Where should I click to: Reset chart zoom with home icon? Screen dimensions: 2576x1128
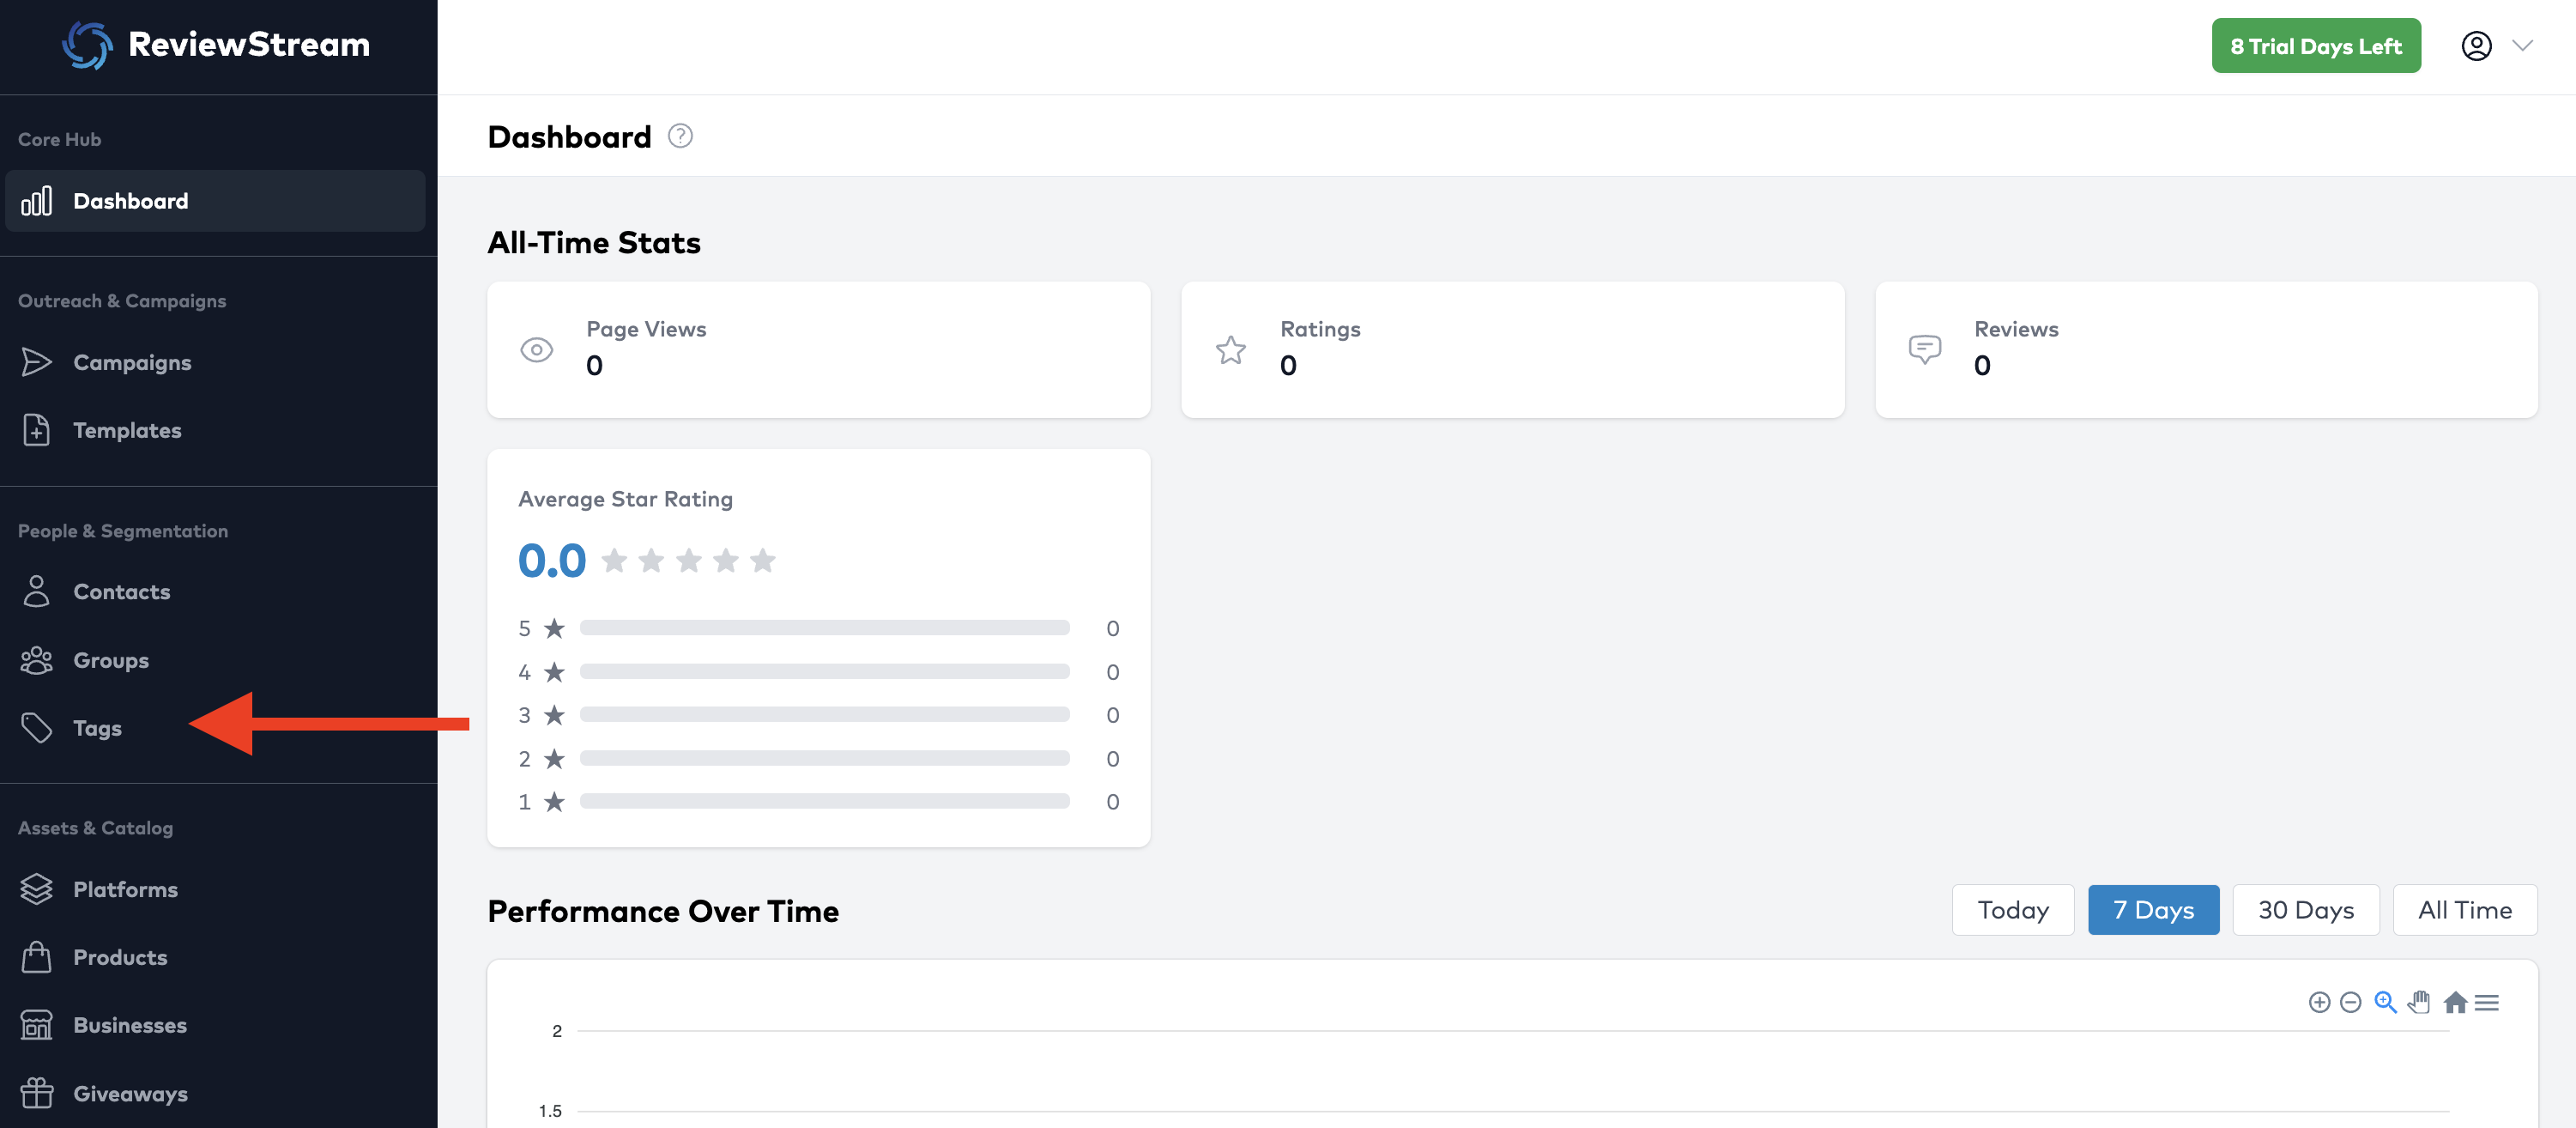tap(2454, 1002)
